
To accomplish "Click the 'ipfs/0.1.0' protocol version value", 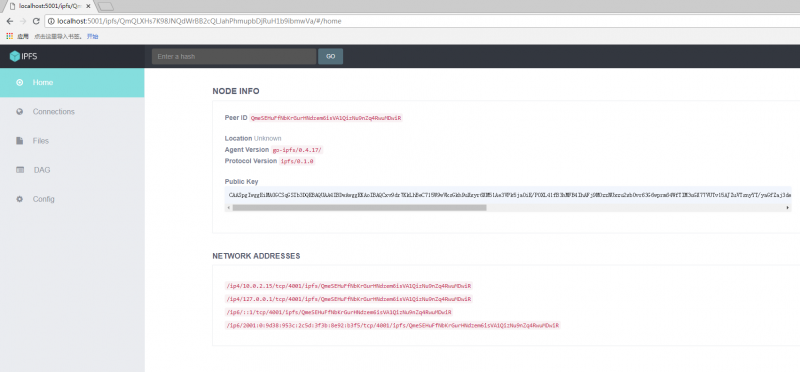I will coord(297,161).
